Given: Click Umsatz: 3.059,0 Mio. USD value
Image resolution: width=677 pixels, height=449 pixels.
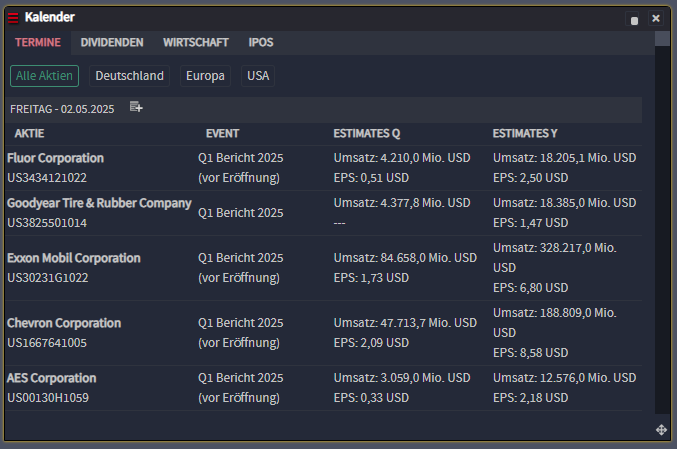Looking at the screenshot, I should point(402,378).
